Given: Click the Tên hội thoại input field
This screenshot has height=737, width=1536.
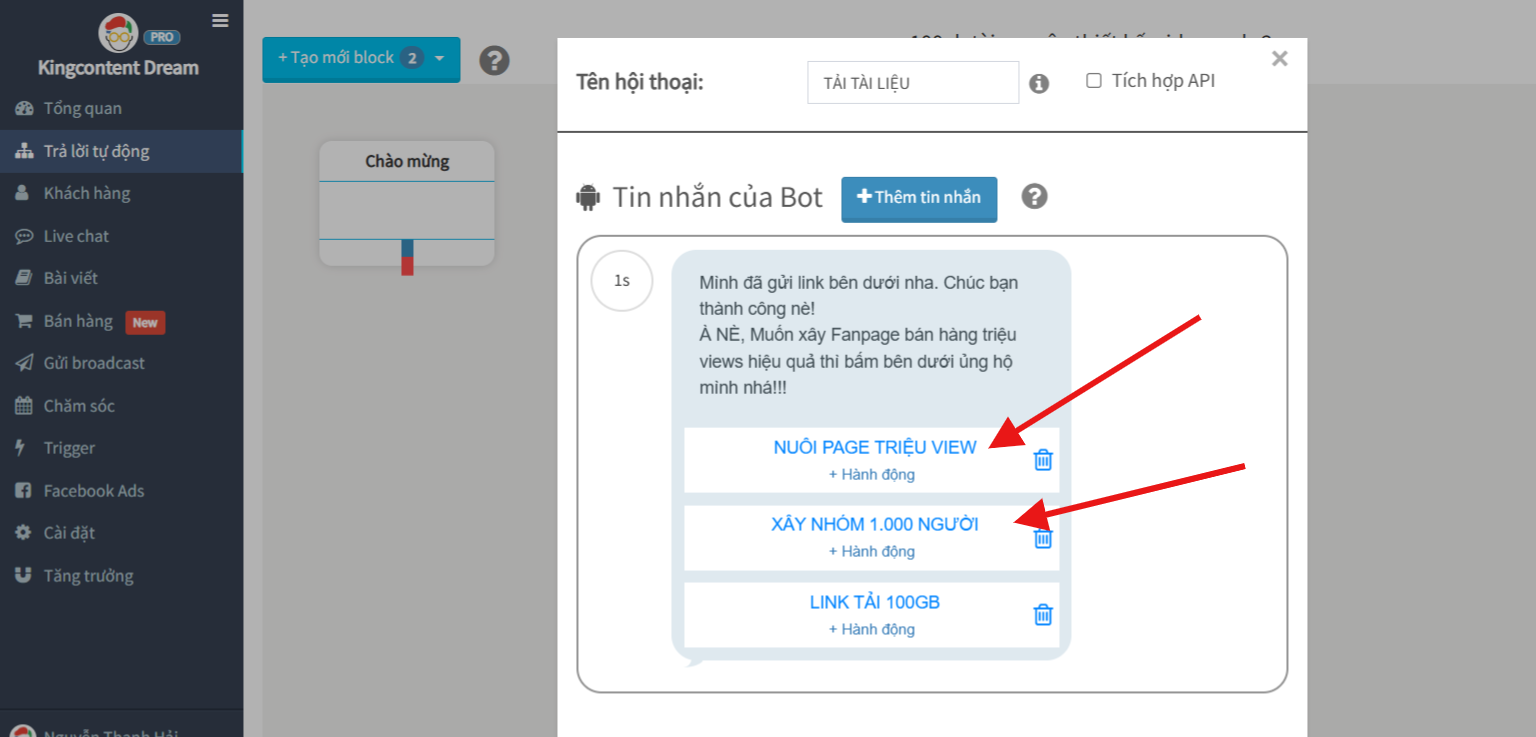Looking at the screenshot, I should point(912,83).
